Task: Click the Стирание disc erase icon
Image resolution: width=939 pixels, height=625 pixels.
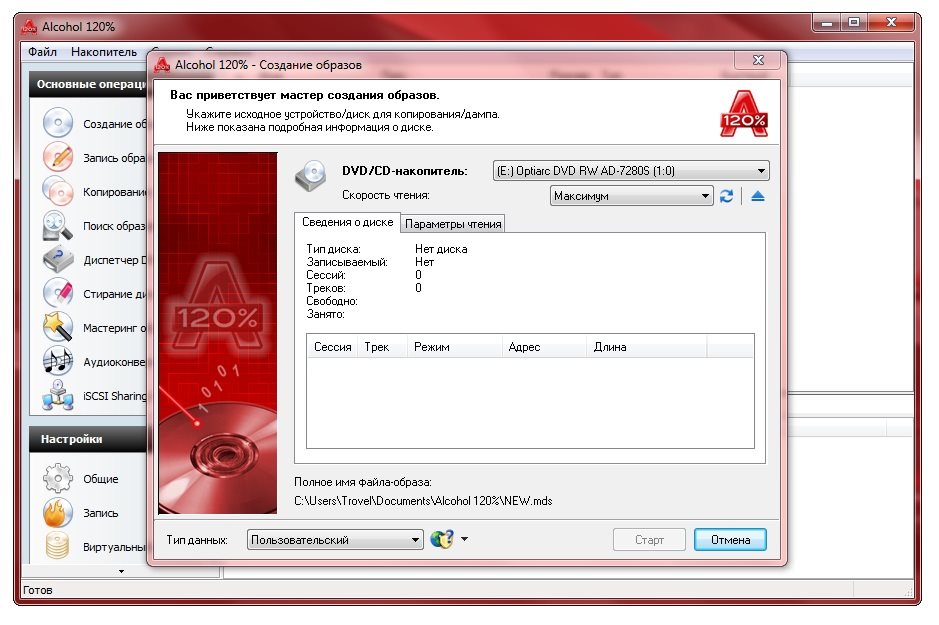Action: 57,293
